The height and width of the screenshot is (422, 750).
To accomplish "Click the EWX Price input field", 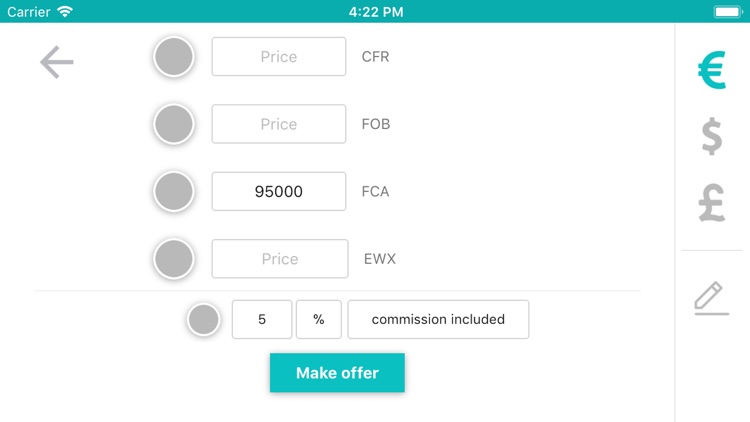I will click(280, 259).
